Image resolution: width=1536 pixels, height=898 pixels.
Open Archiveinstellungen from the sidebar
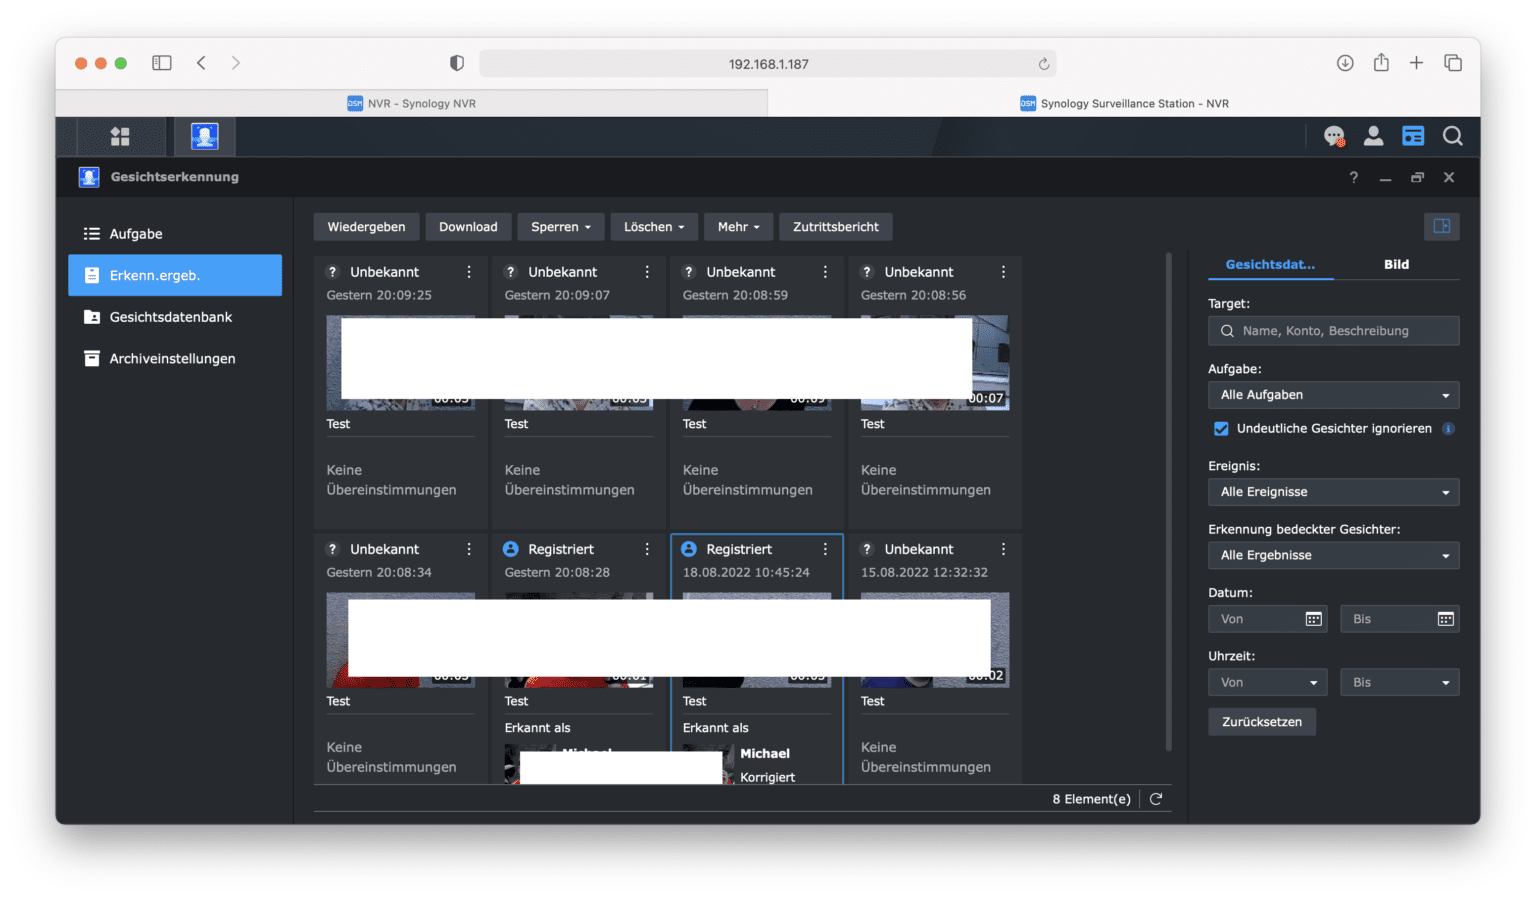coord(172,358)
